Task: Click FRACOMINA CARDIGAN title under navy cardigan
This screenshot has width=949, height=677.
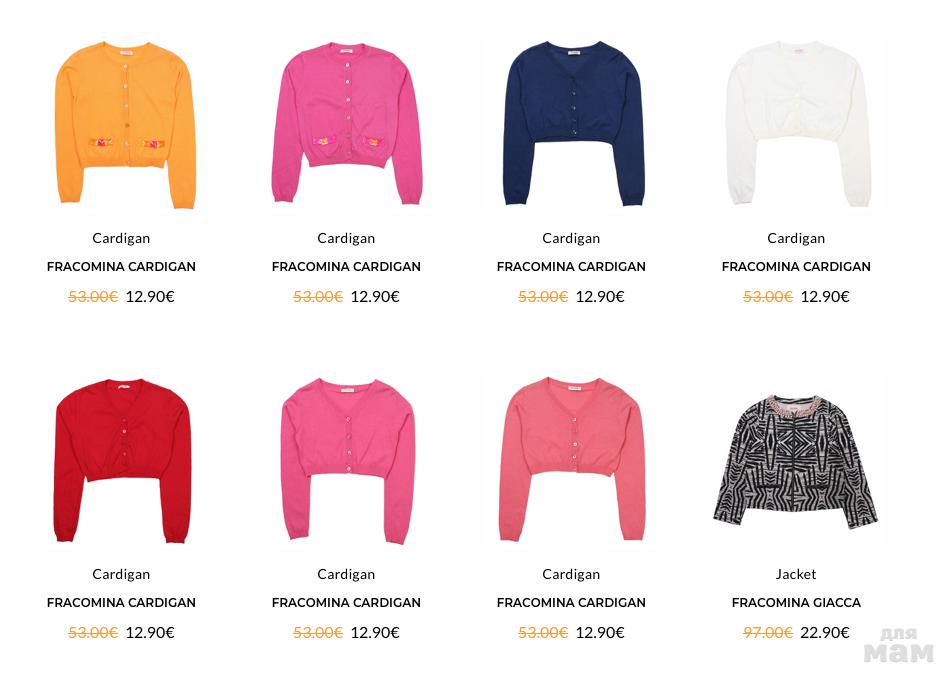Action: (571, 267)
